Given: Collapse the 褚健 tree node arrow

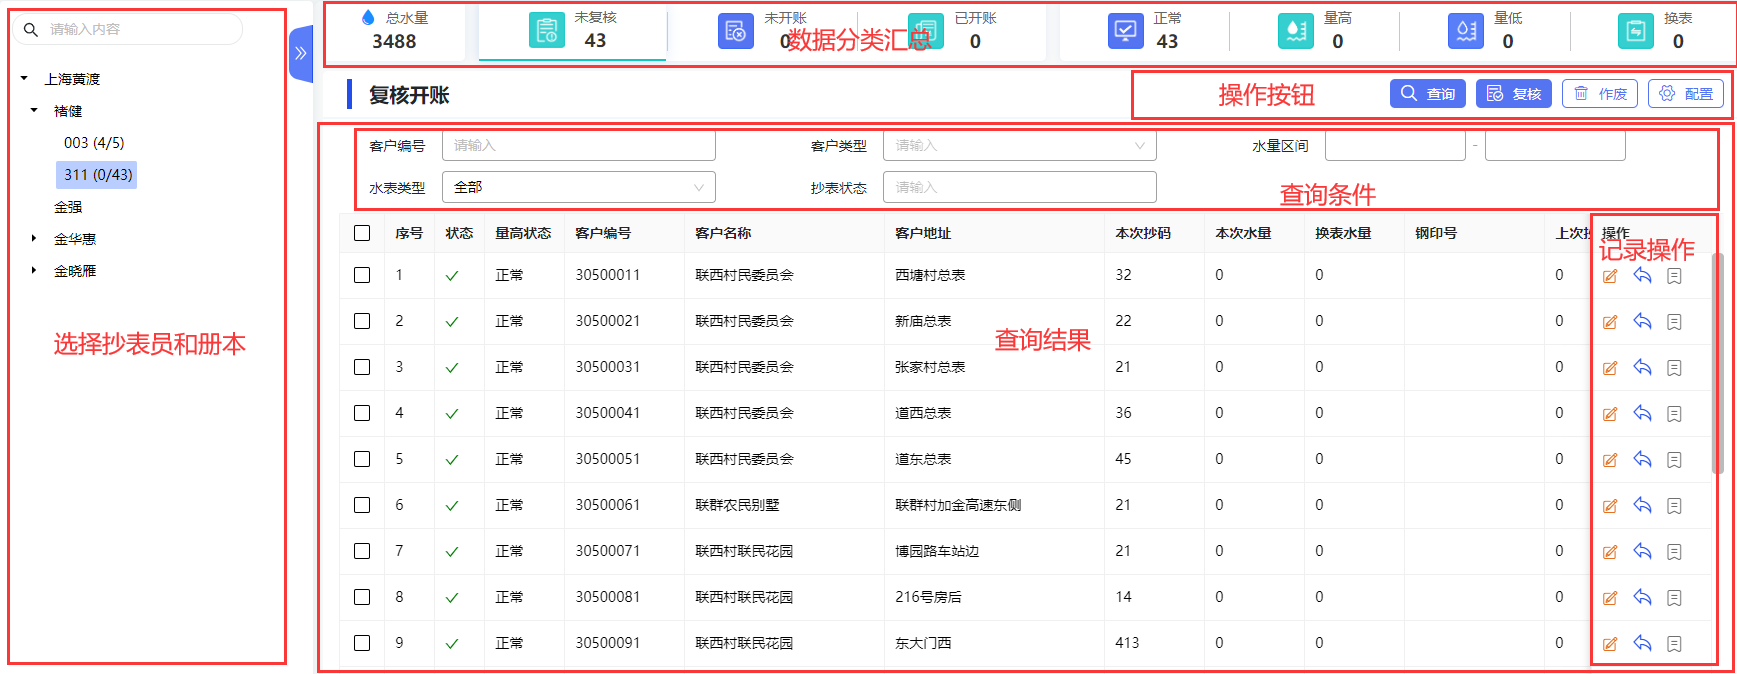Looking at the screenshot, I should 34,110.
